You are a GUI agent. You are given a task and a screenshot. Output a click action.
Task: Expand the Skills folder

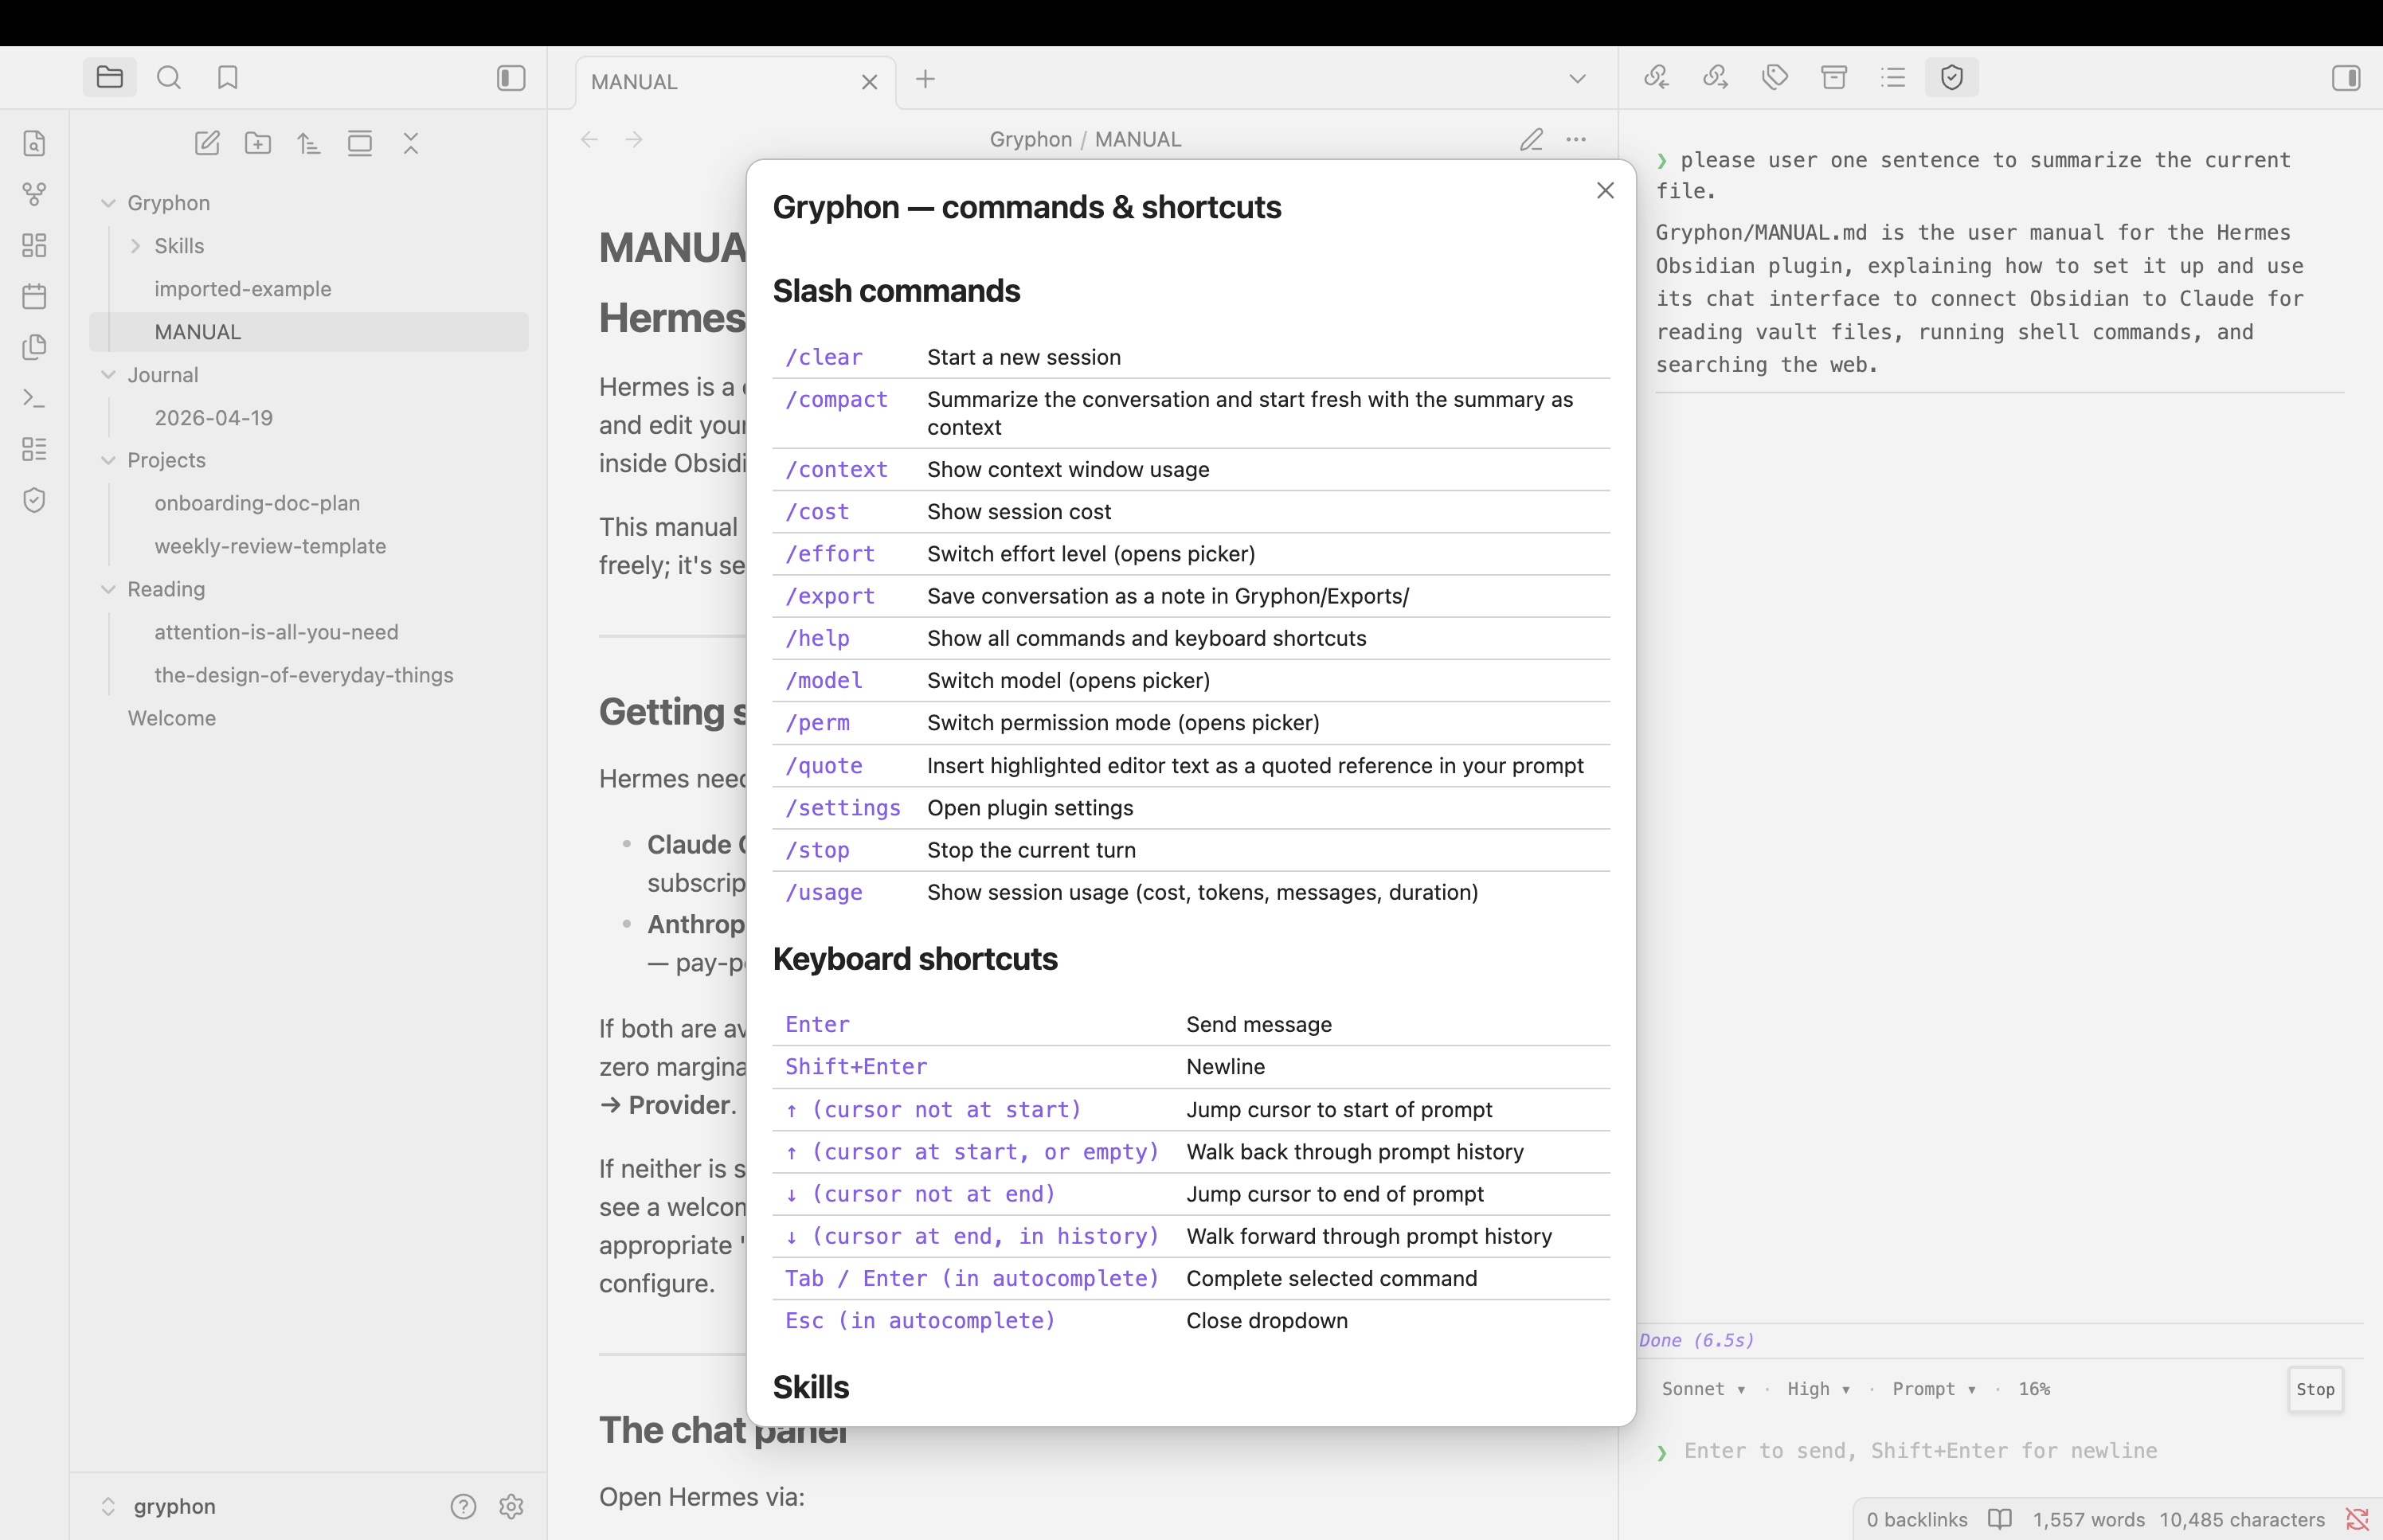(x=135, y=246)
